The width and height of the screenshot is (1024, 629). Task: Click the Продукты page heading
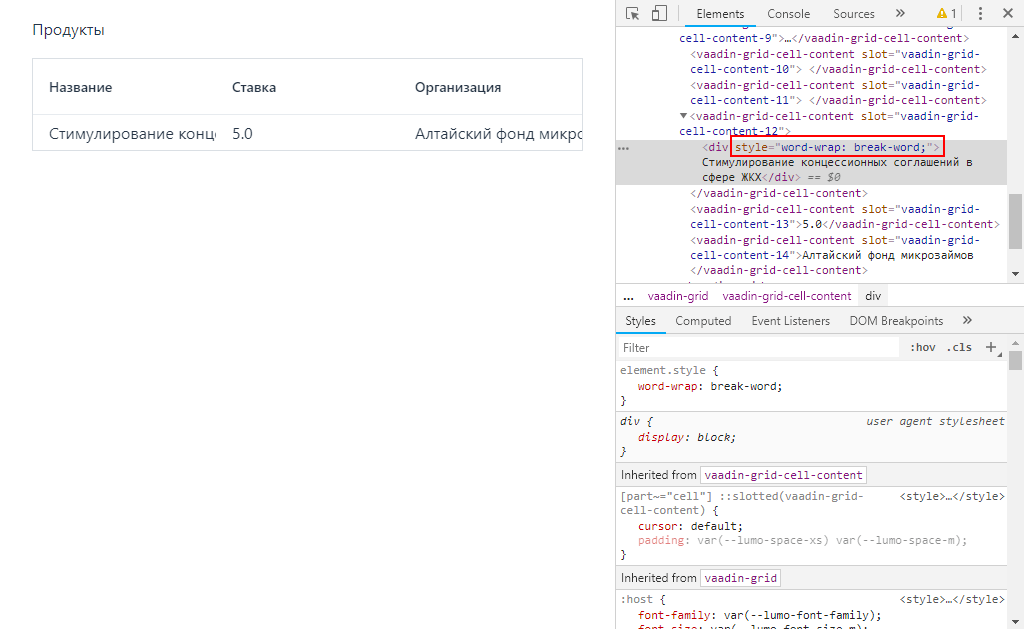pyautogui.click(x=69, y=30)
